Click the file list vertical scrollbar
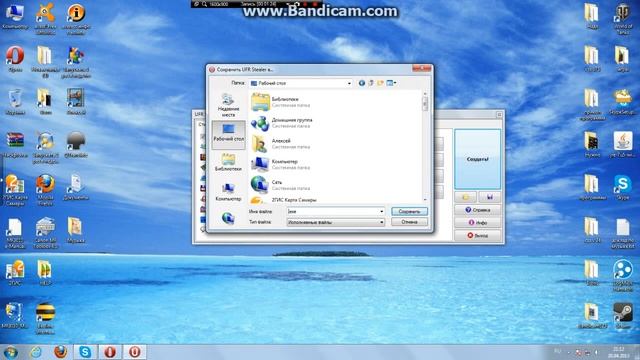 tap(425, 147)
